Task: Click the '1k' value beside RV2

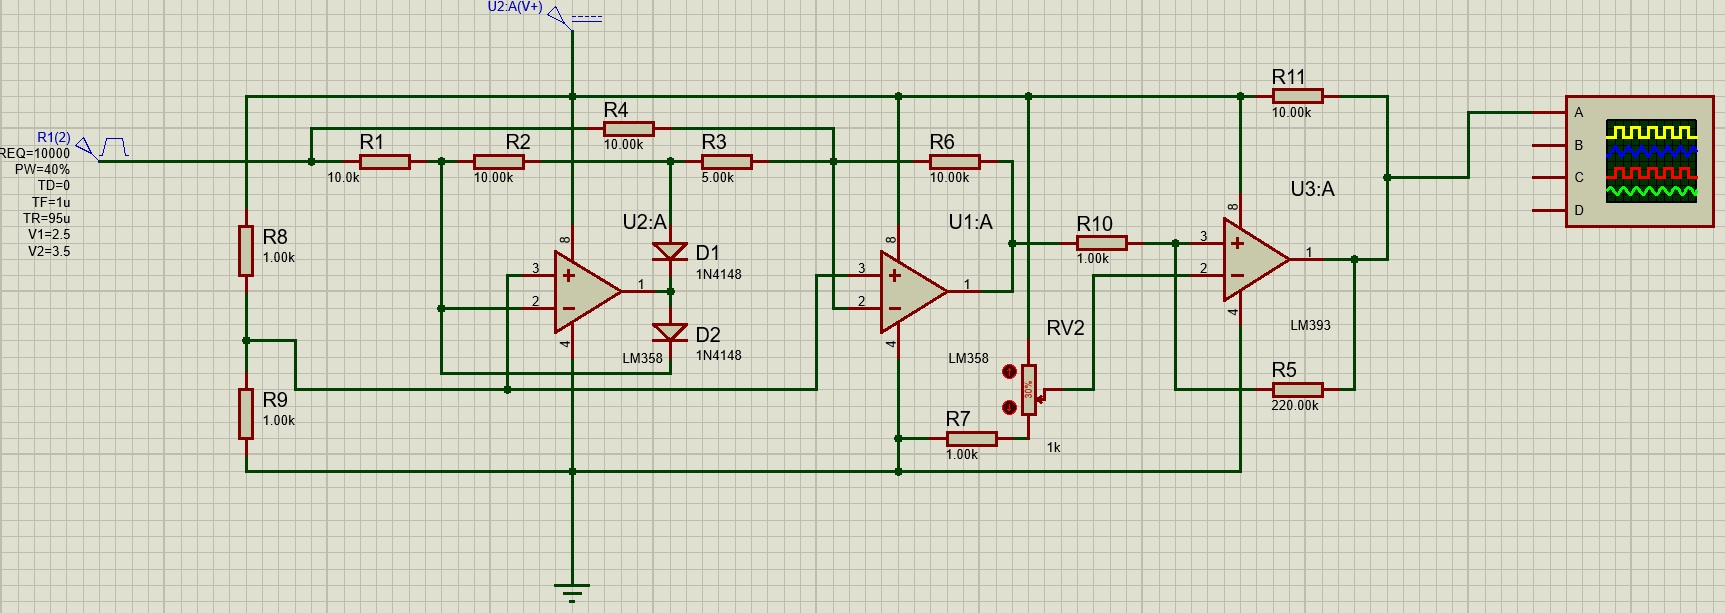Action: point(1054,448)
